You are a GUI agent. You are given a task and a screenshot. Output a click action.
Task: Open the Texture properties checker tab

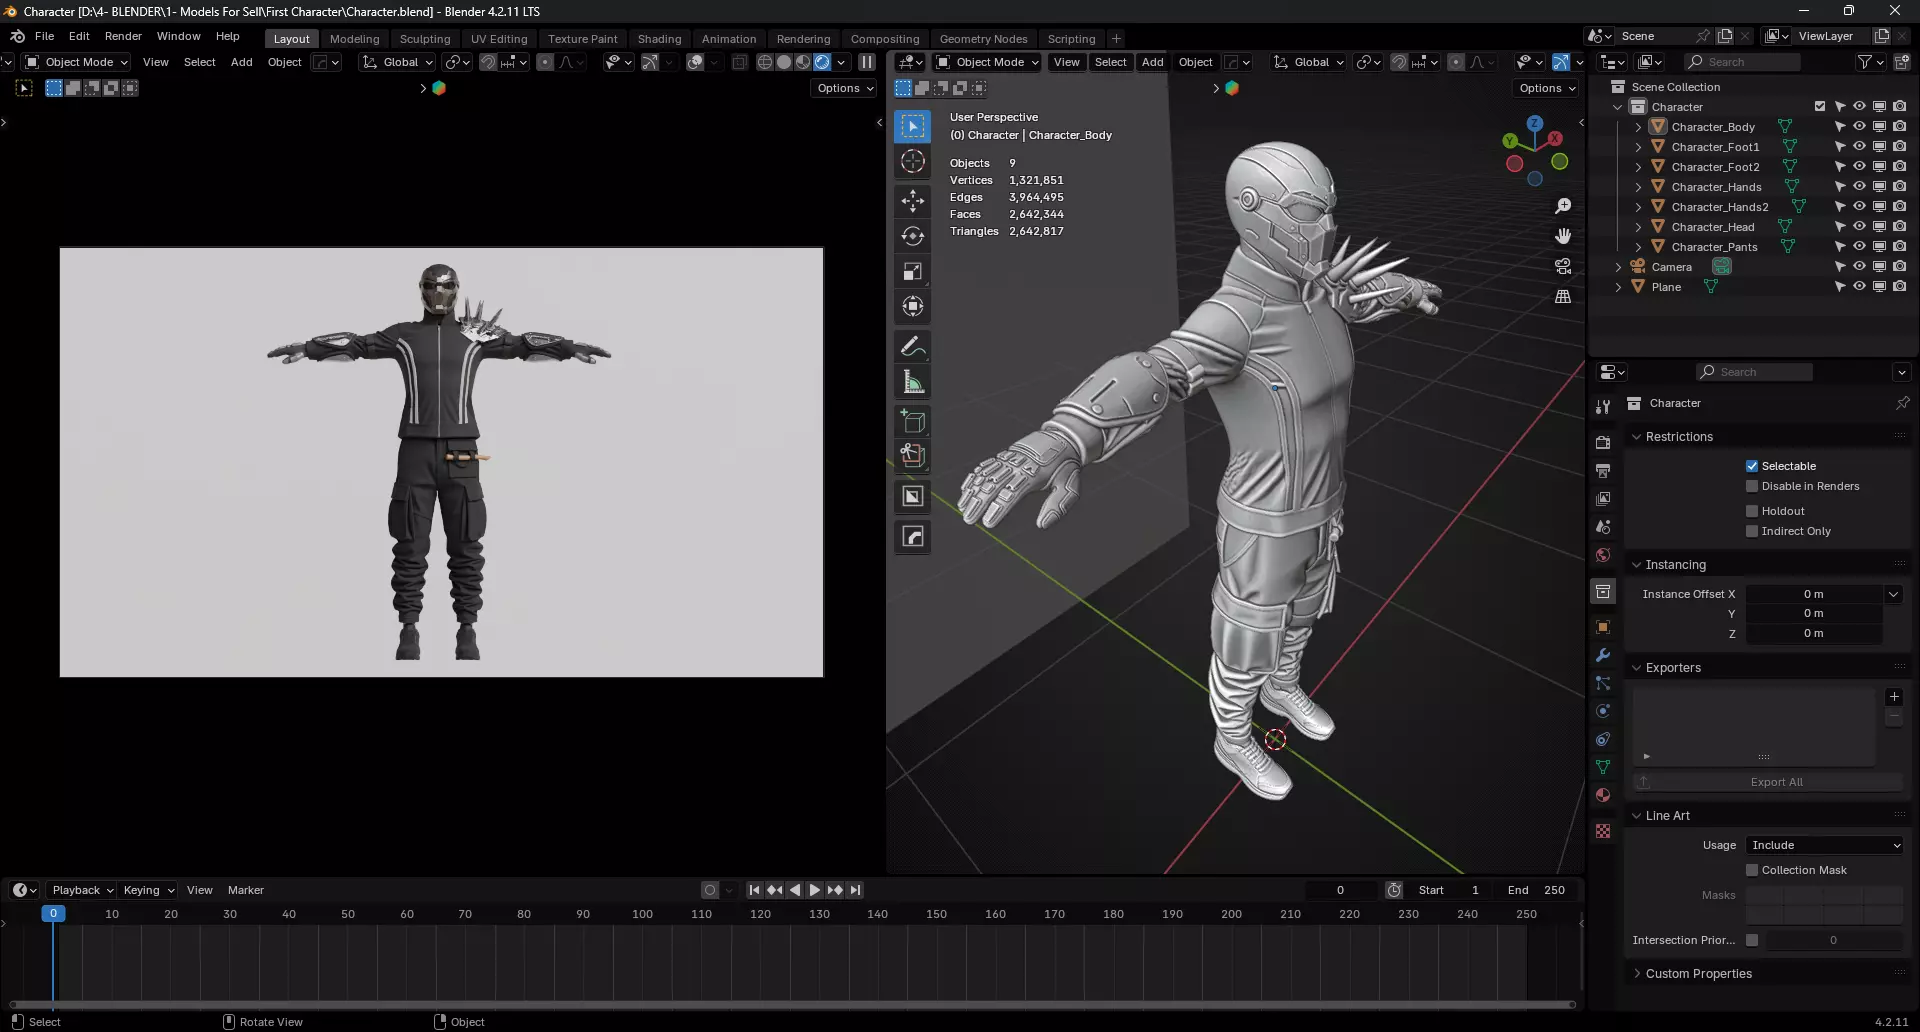[x=1603, y=831]
